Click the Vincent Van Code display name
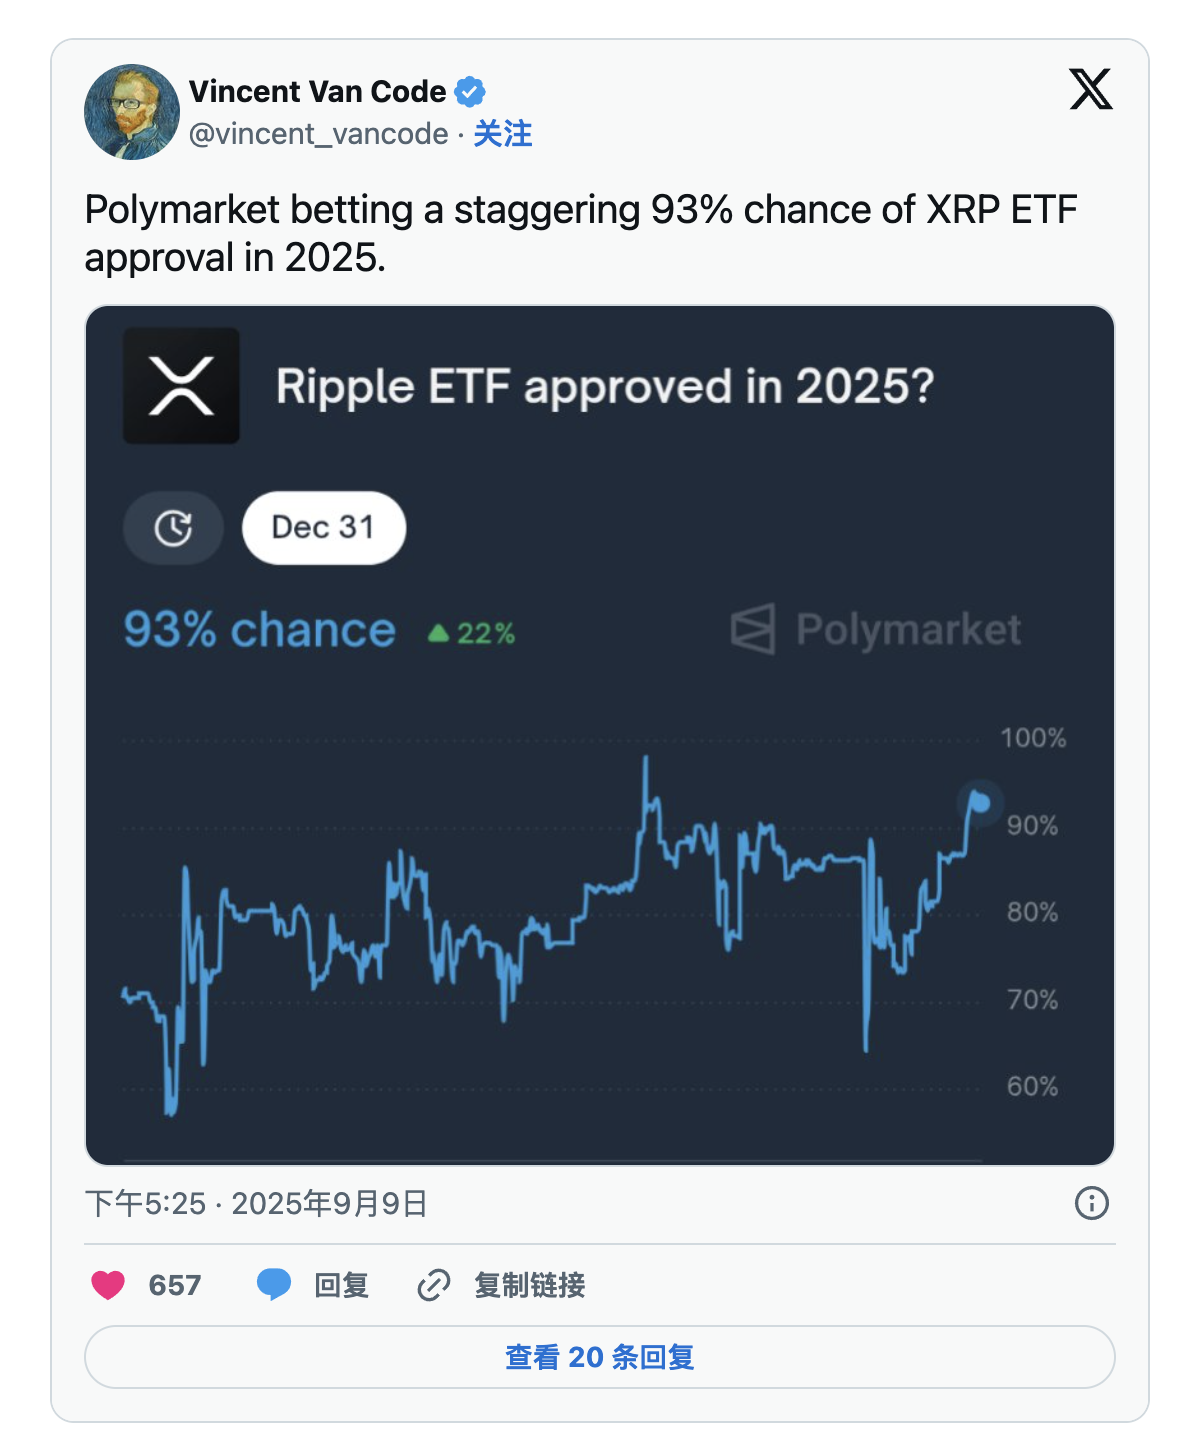Screen dimensions: 1200x1450 point(317,92)
